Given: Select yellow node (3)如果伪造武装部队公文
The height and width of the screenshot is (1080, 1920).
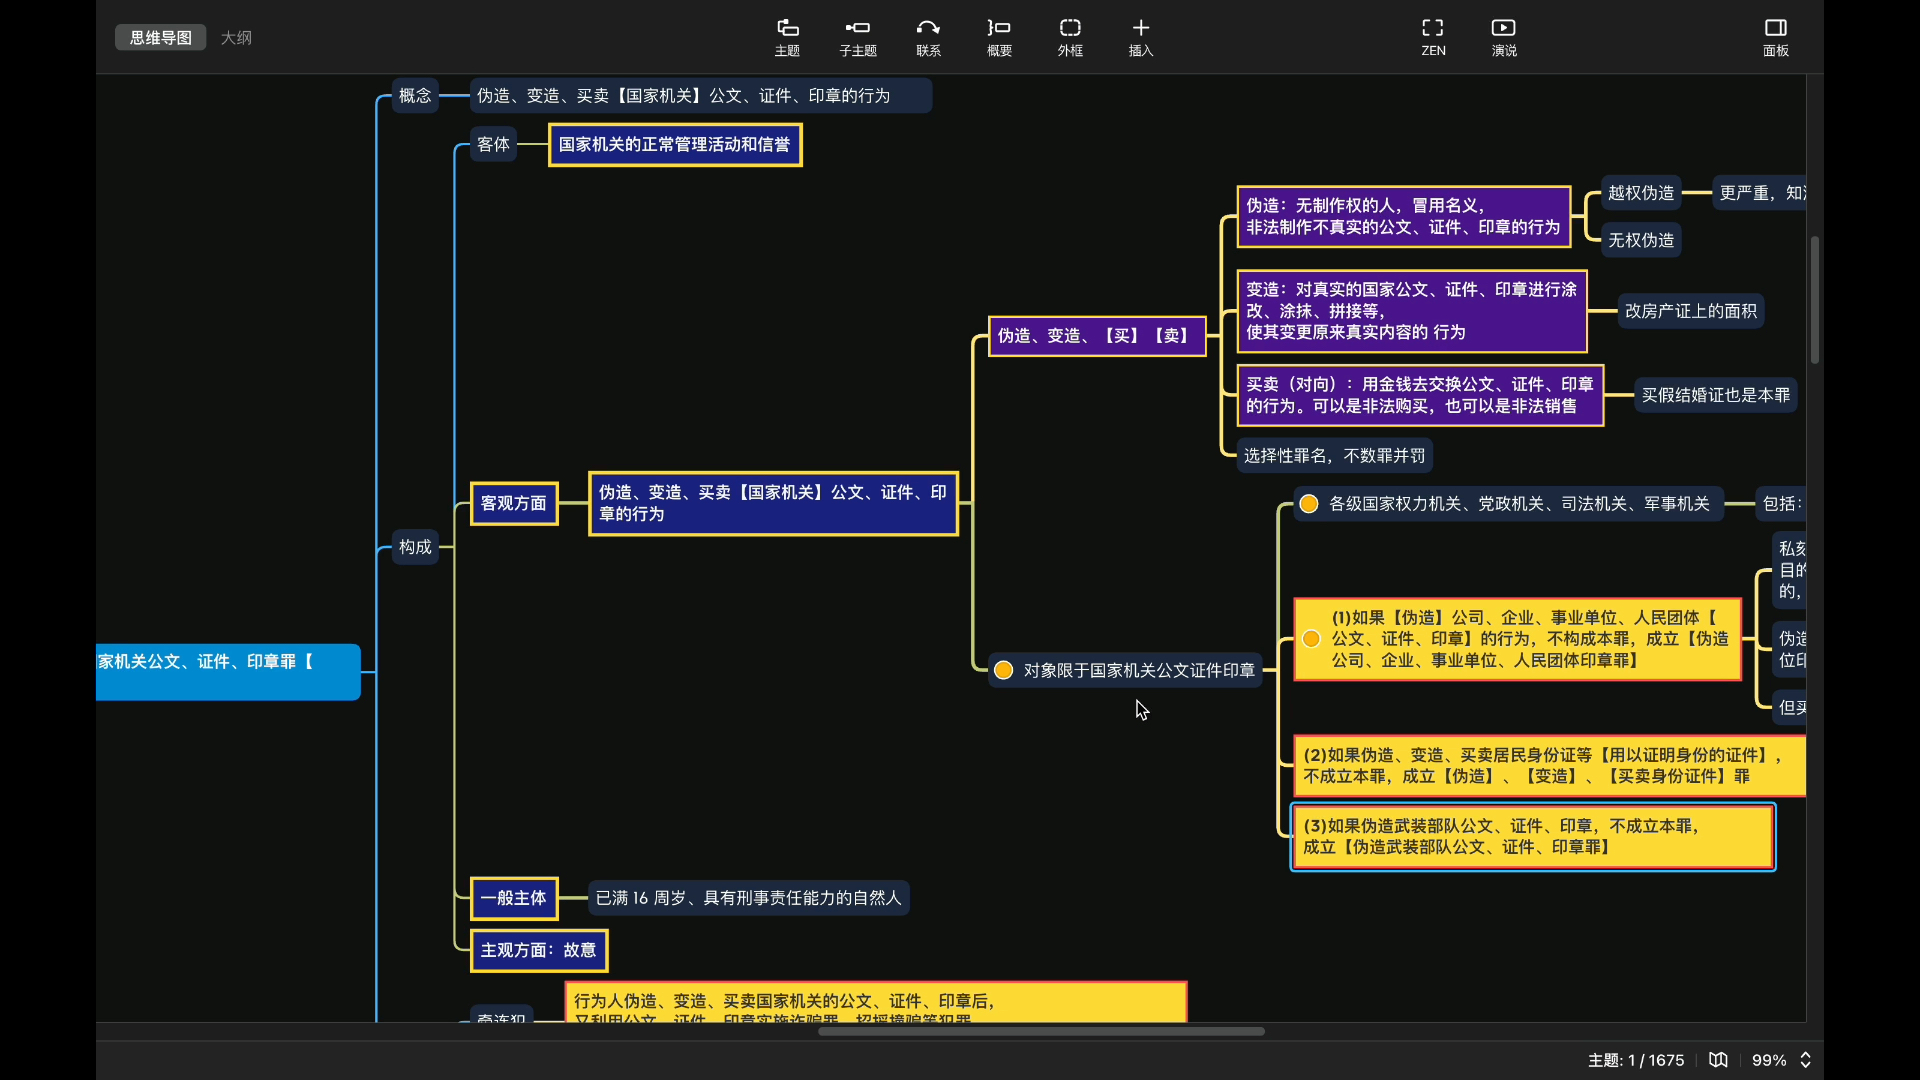Looking at the screenshot, I should pos(1533,837).
